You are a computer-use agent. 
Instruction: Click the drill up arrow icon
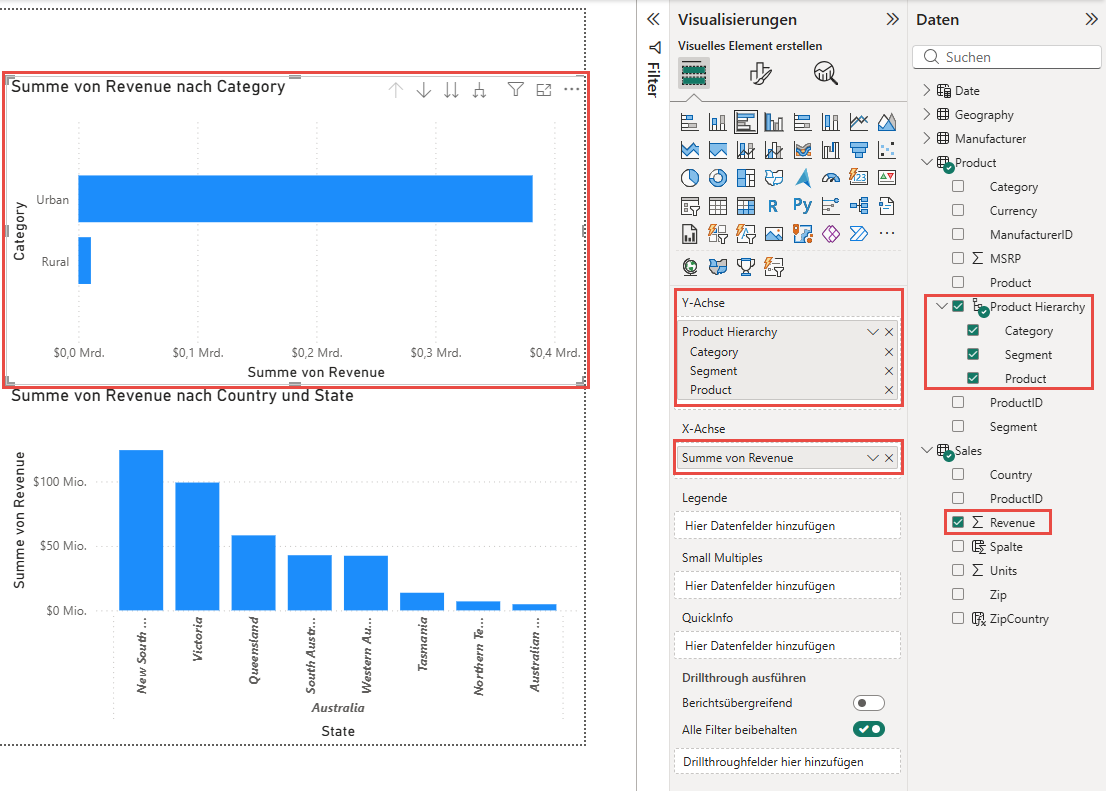(x=396, y=90)
